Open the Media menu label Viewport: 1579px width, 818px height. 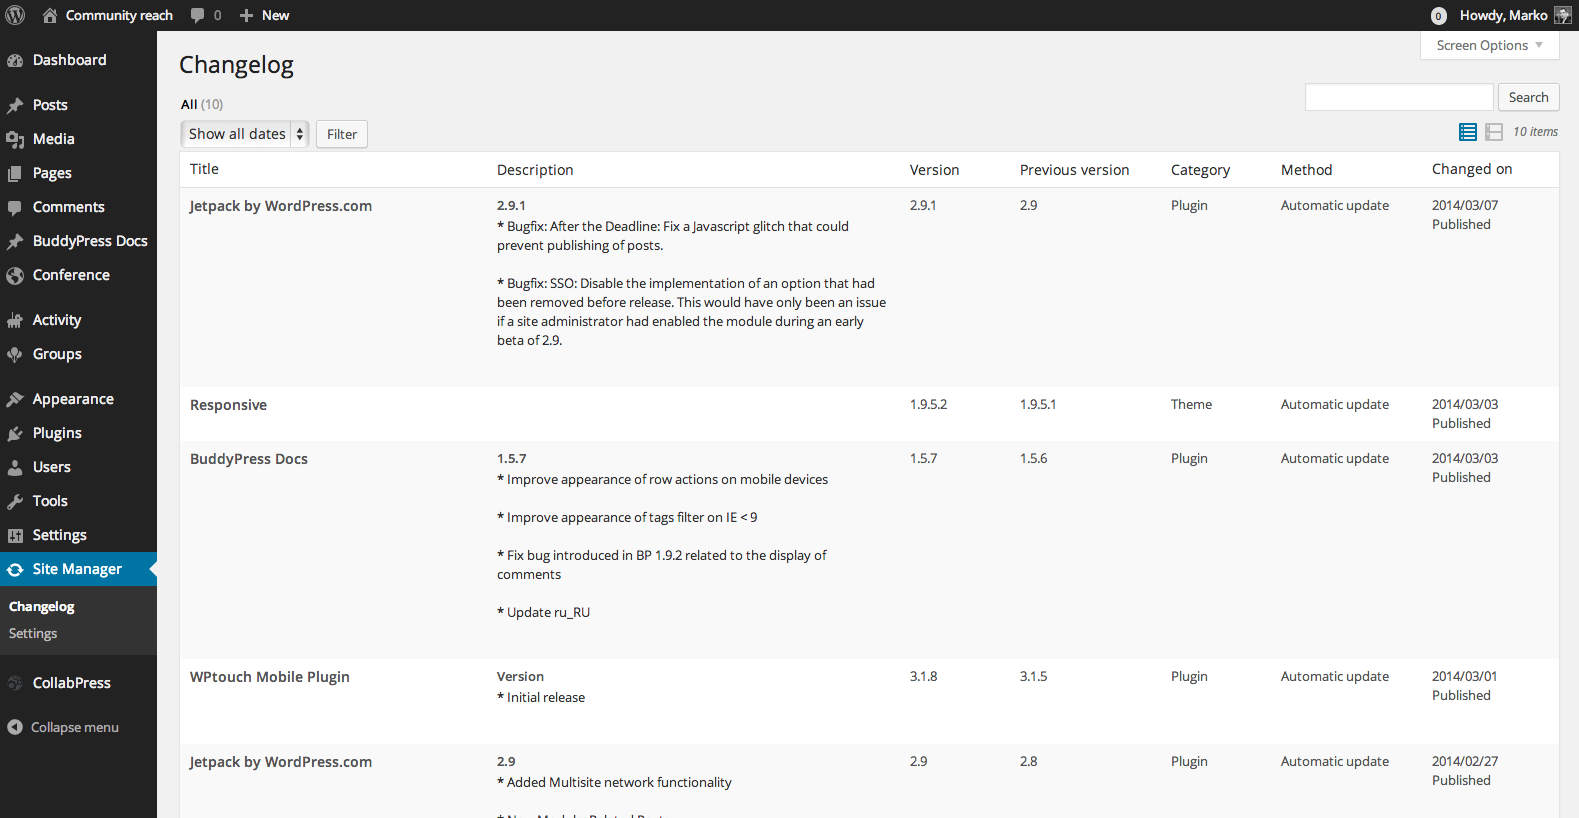(x=54, y=139)
